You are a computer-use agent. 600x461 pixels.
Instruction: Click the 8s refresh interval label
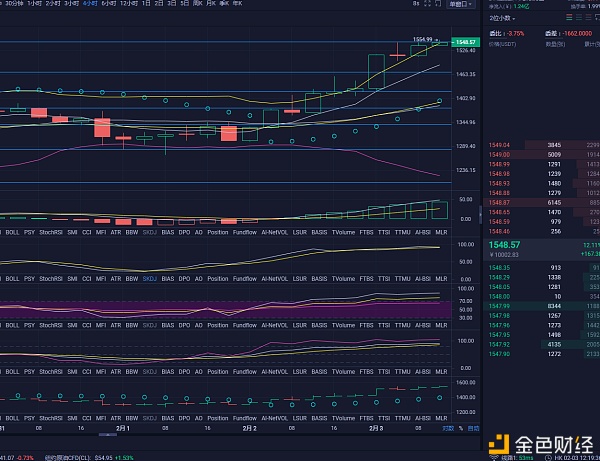click(416, 3)
